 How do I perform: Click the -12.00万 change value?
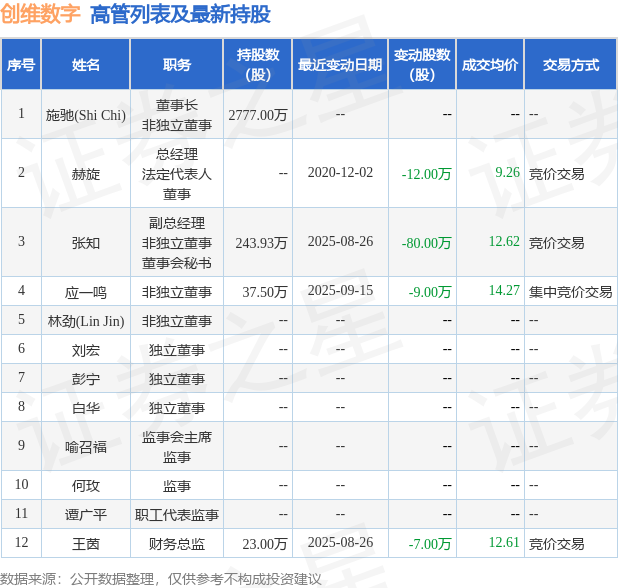click(x=426, y=174)
